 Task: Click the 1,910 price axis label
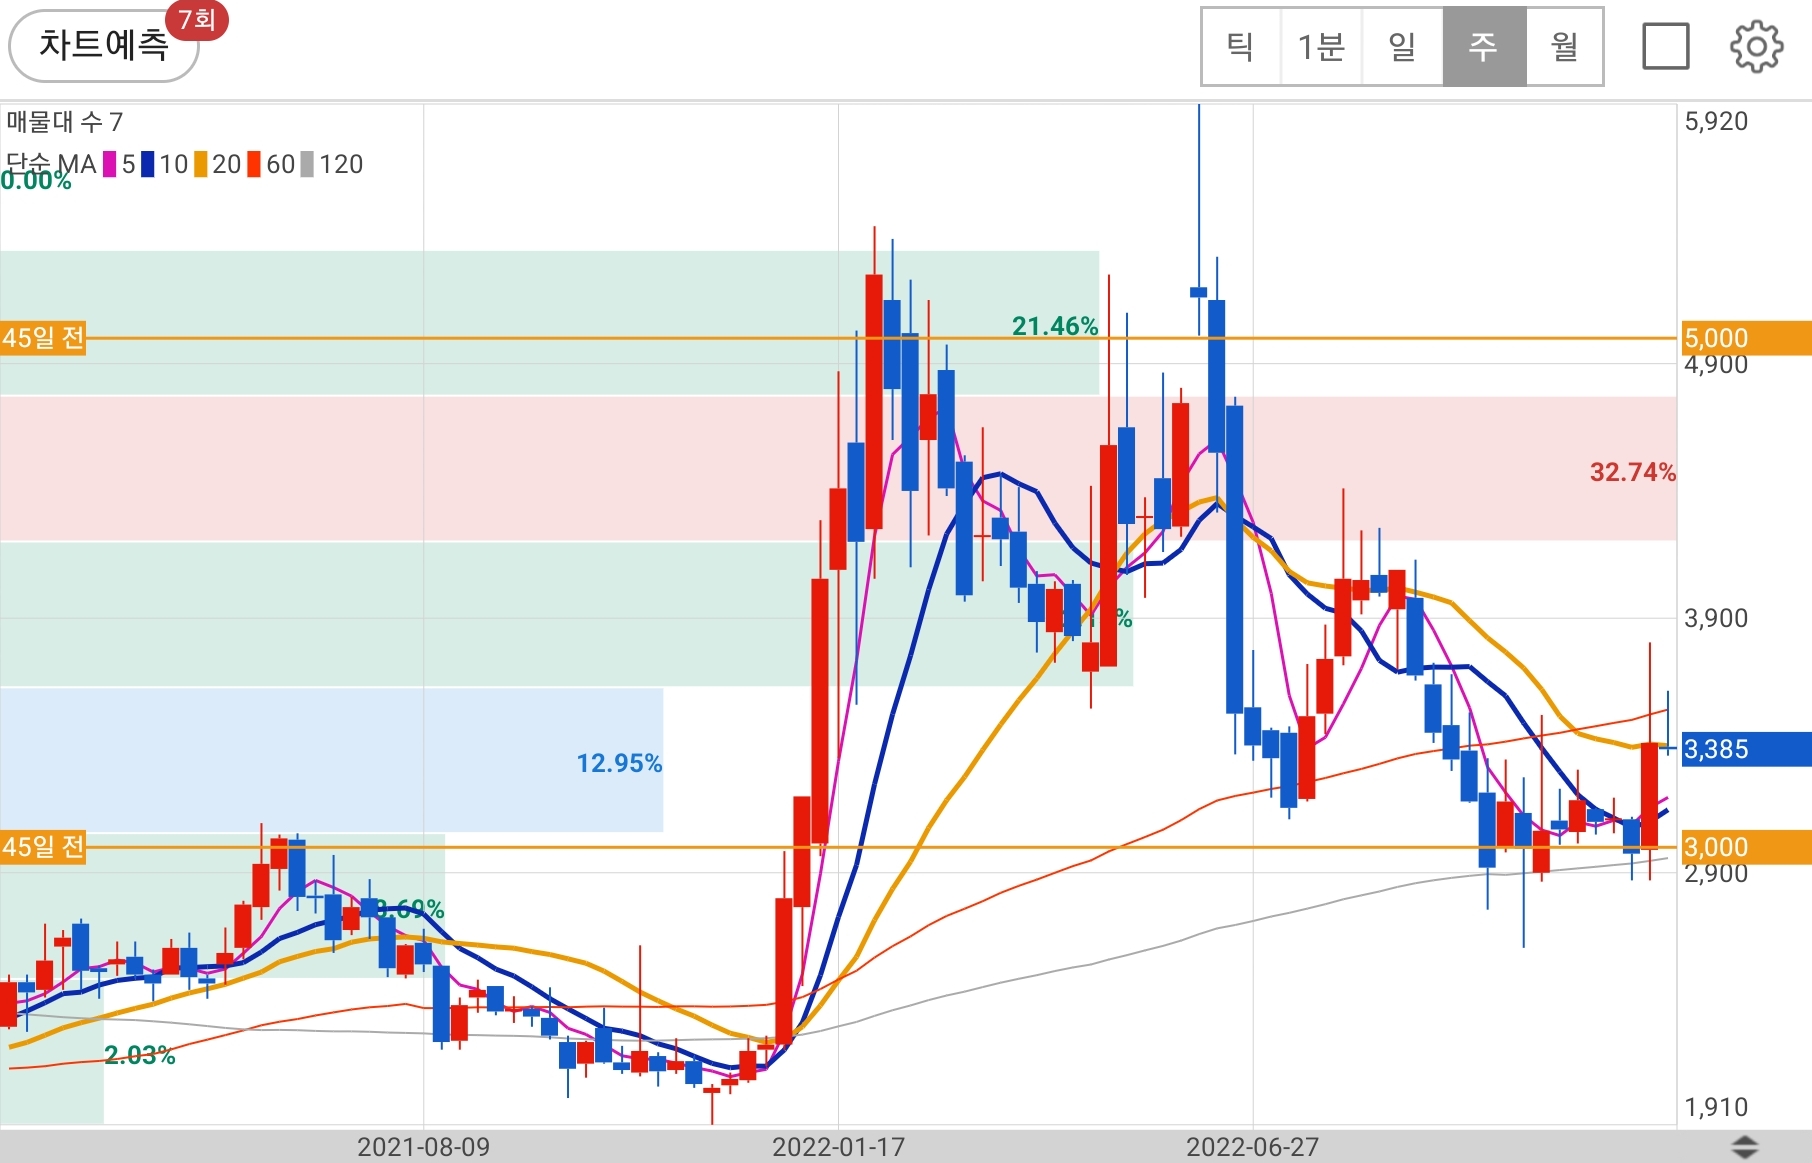pyautogui.click(x=1716, y=1107)
